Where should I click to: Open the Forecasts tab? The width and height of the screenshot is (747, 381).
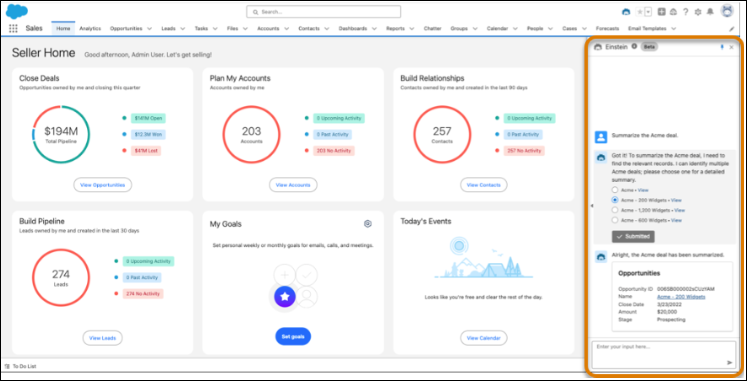[x=607, y=29]
